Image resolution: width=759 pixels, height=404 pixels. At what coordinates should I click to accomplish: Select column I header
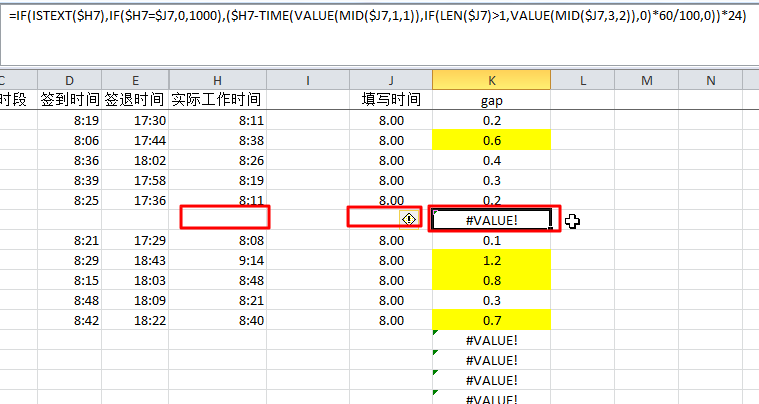[x=308, y=80]
